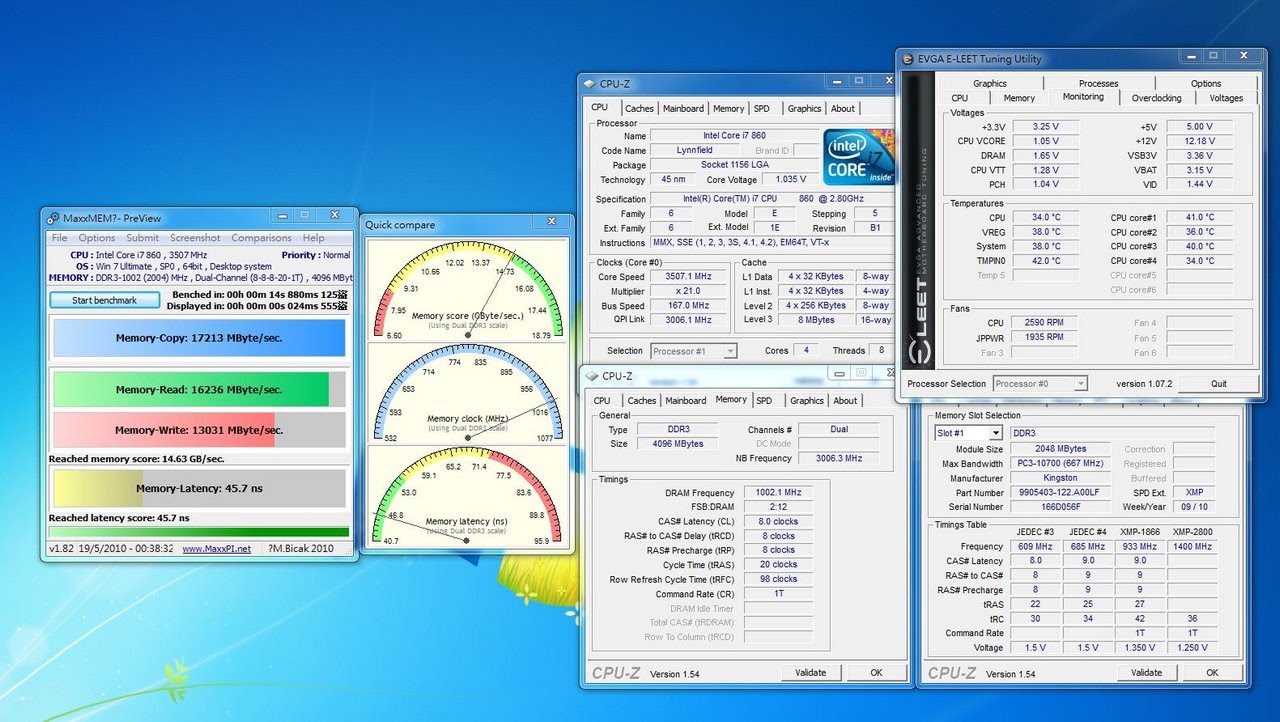
Task: Open the Comparisons menu in MaxxMEM
Action: 262,238
